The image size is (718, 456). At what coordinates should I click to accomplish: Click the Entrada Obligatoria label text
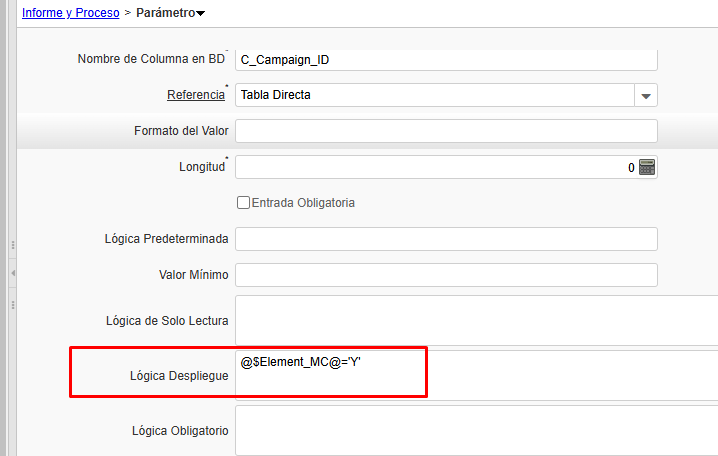(303, 203)
